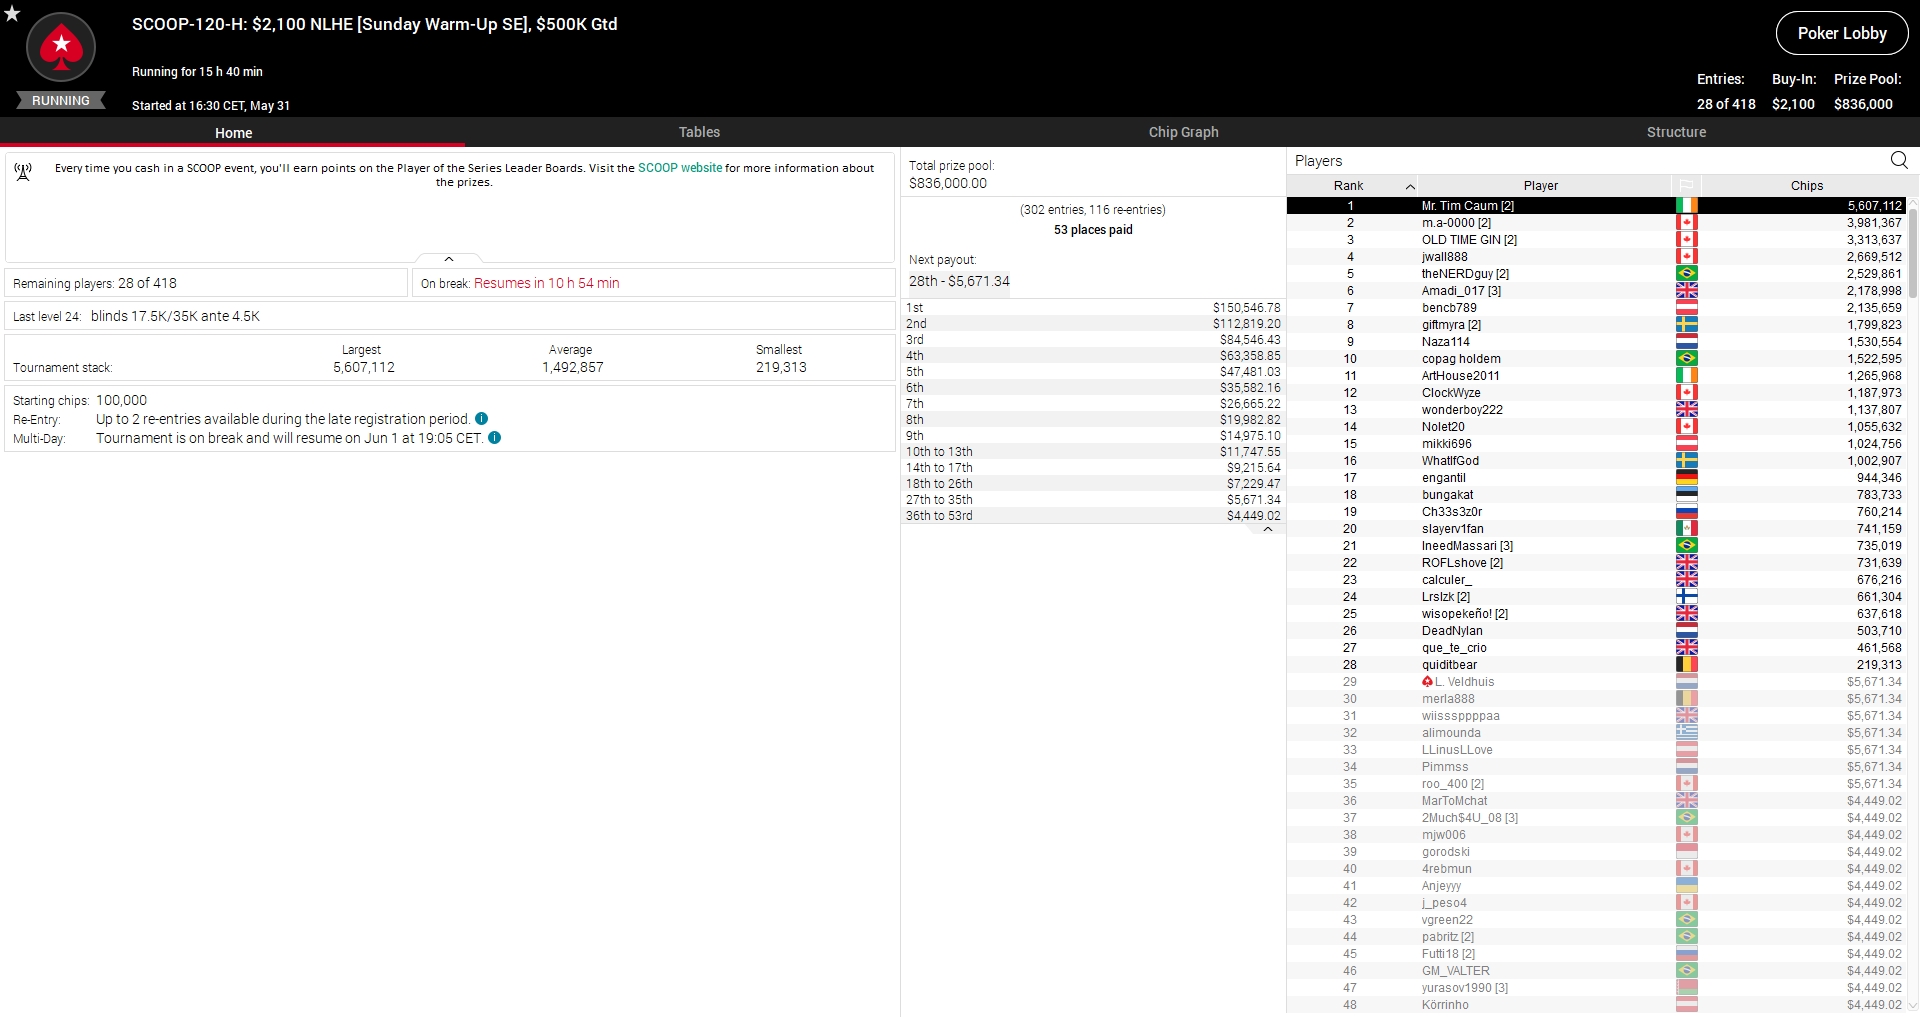Select eliminated player GM_VALTER
The height and width of the screenshot is (1017, 1920).
click(x=1596, y=971)
